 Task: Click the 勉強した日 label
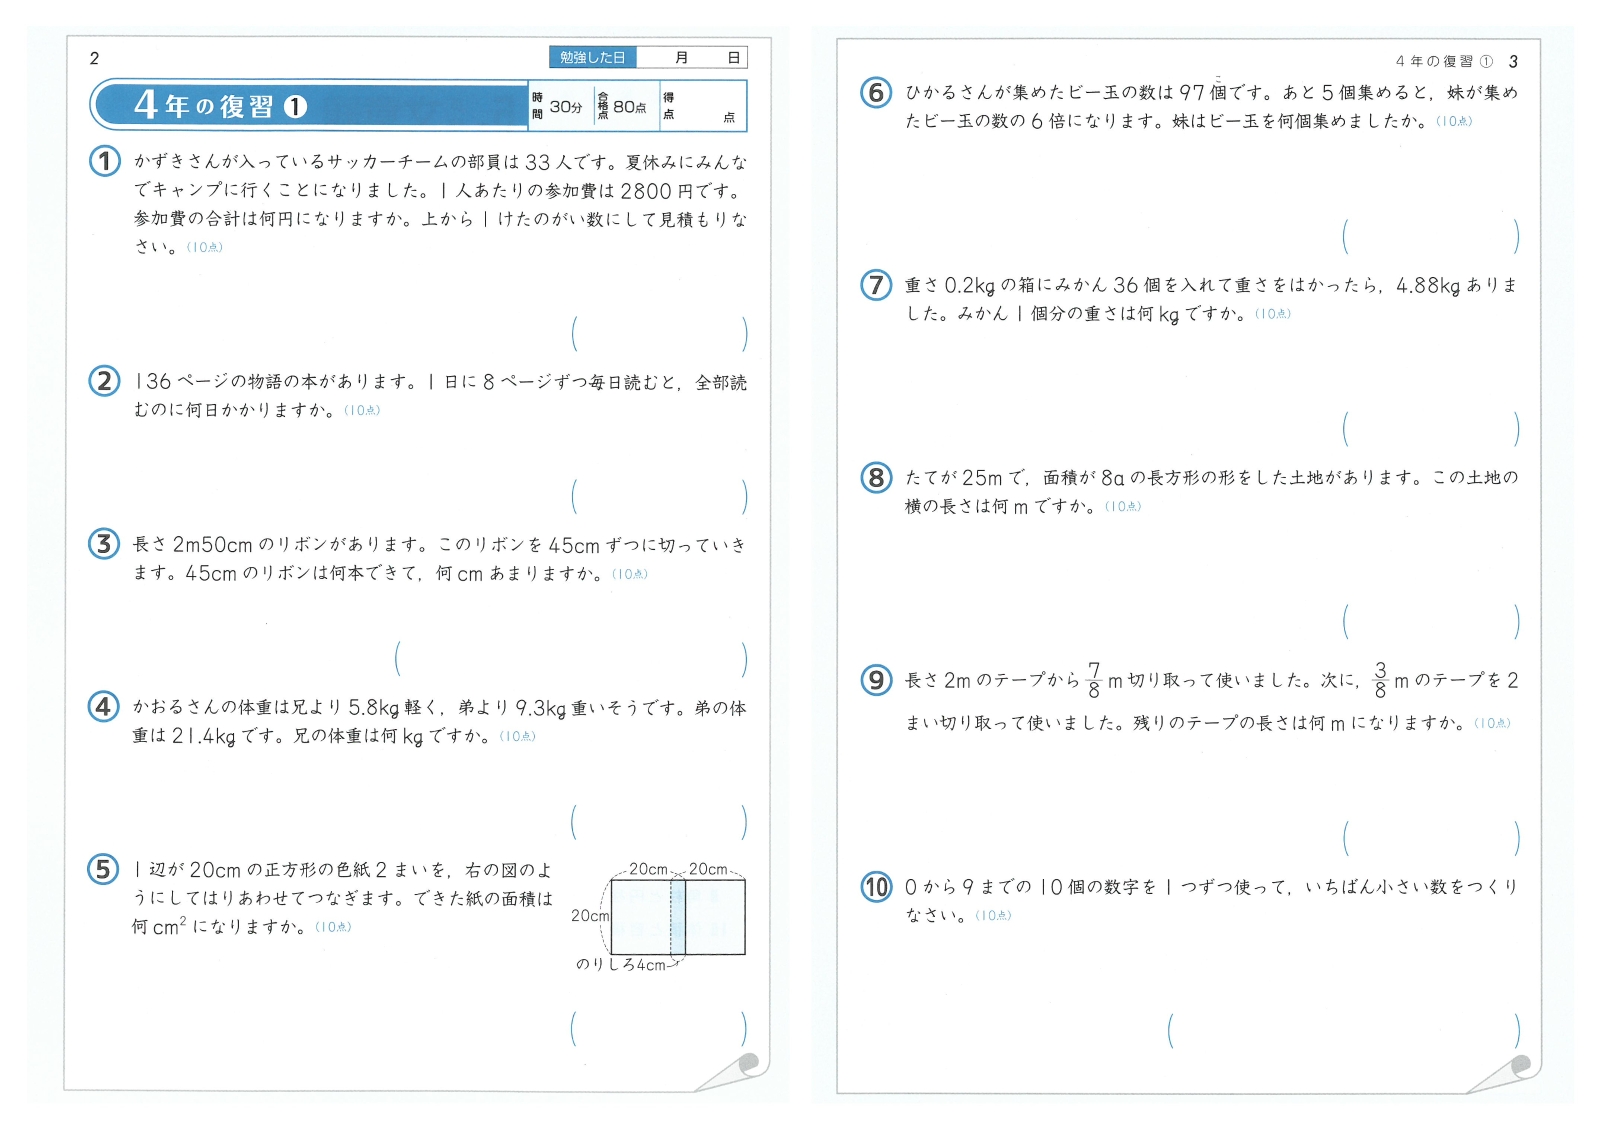pyautogui.click(x=592, y=58)
